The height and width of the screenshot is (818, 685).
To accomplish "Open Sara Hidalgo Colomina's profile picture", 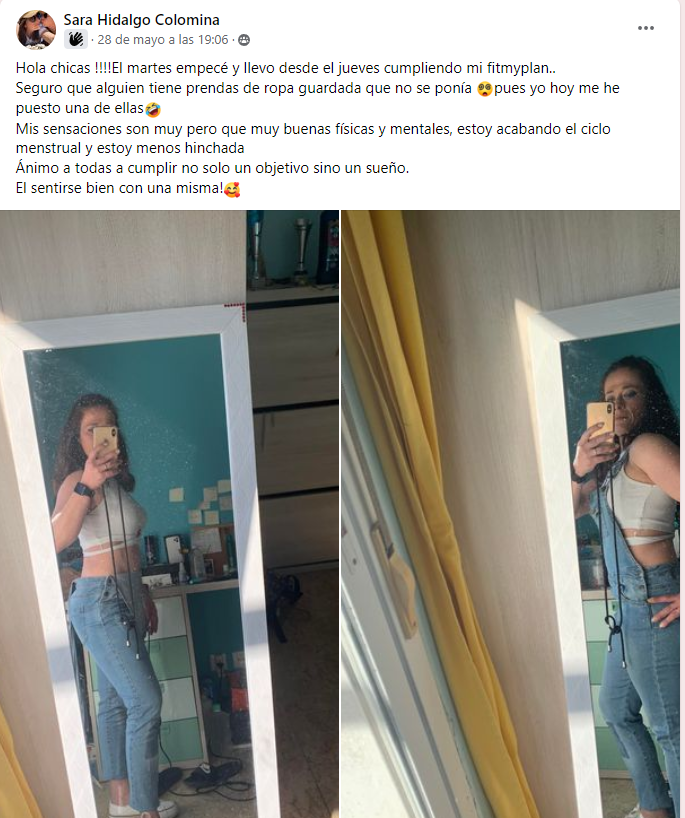I will pos(36,29).
